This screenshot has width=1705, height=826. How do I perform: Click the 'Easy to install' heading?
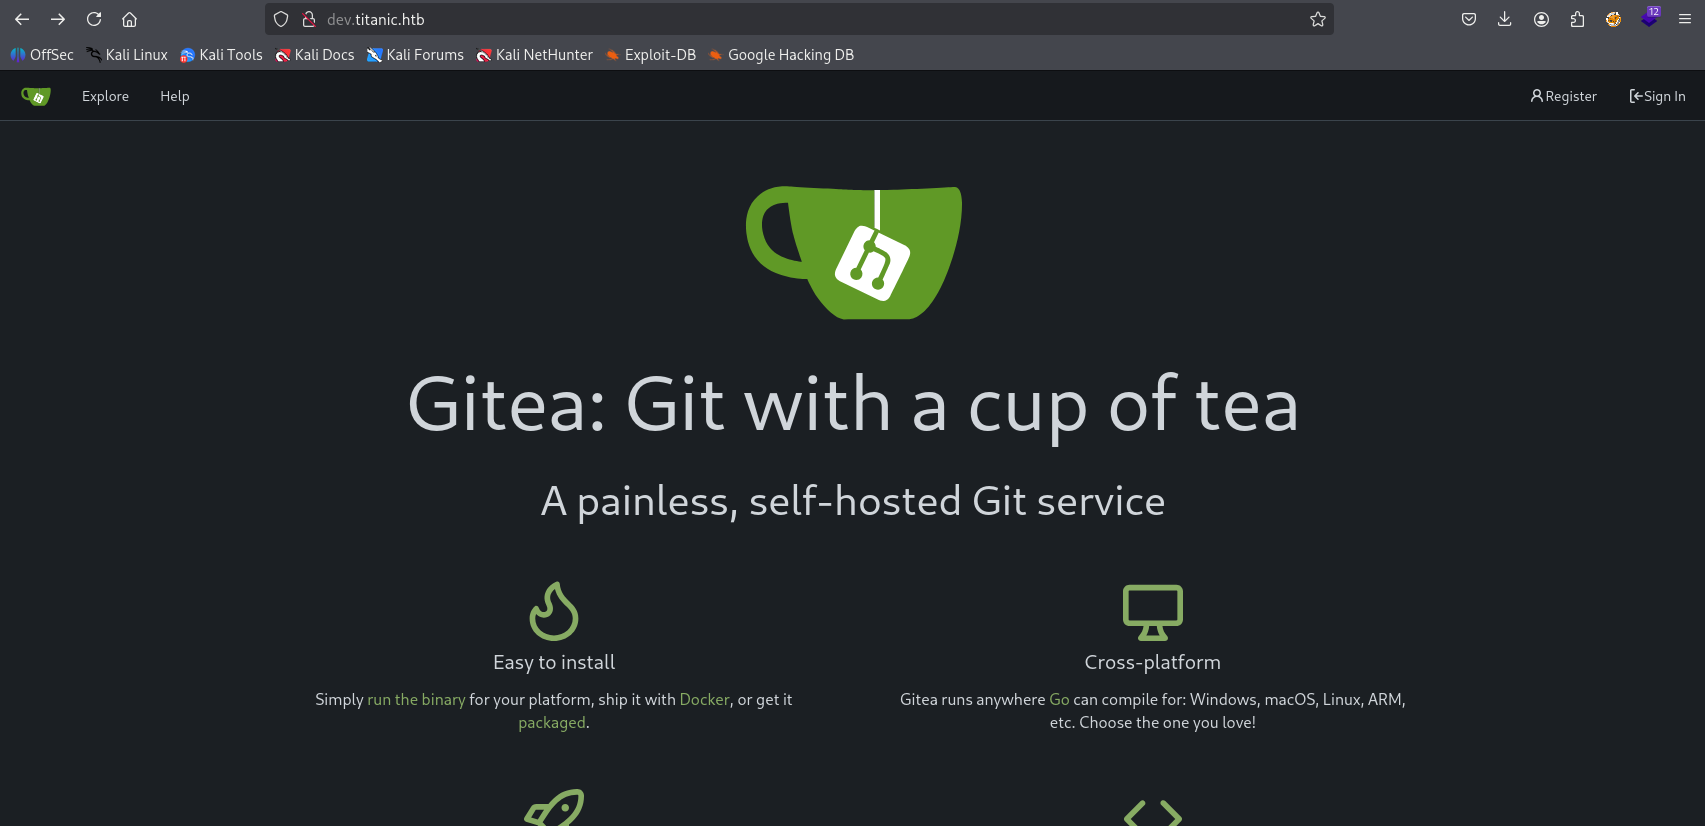coord(554,662)
